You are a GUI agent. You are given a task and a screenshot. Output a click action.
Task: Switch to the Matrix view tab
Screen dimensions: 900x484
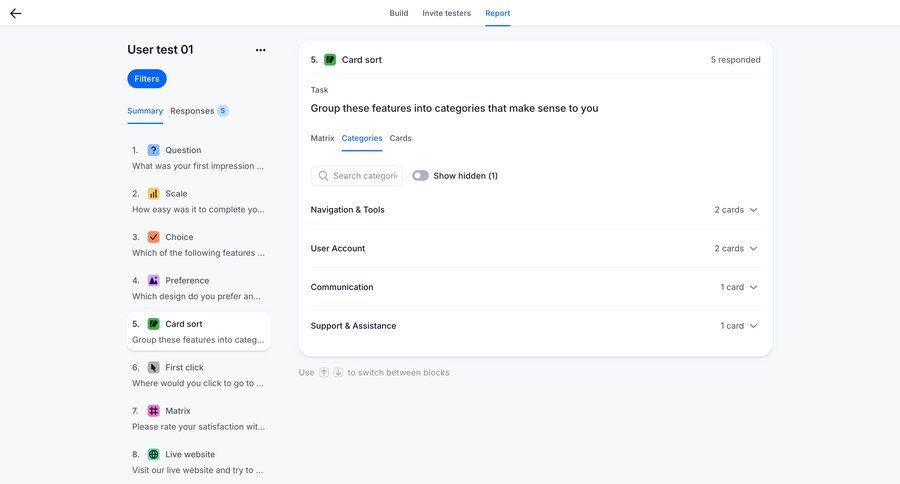[x=322, y=138]
